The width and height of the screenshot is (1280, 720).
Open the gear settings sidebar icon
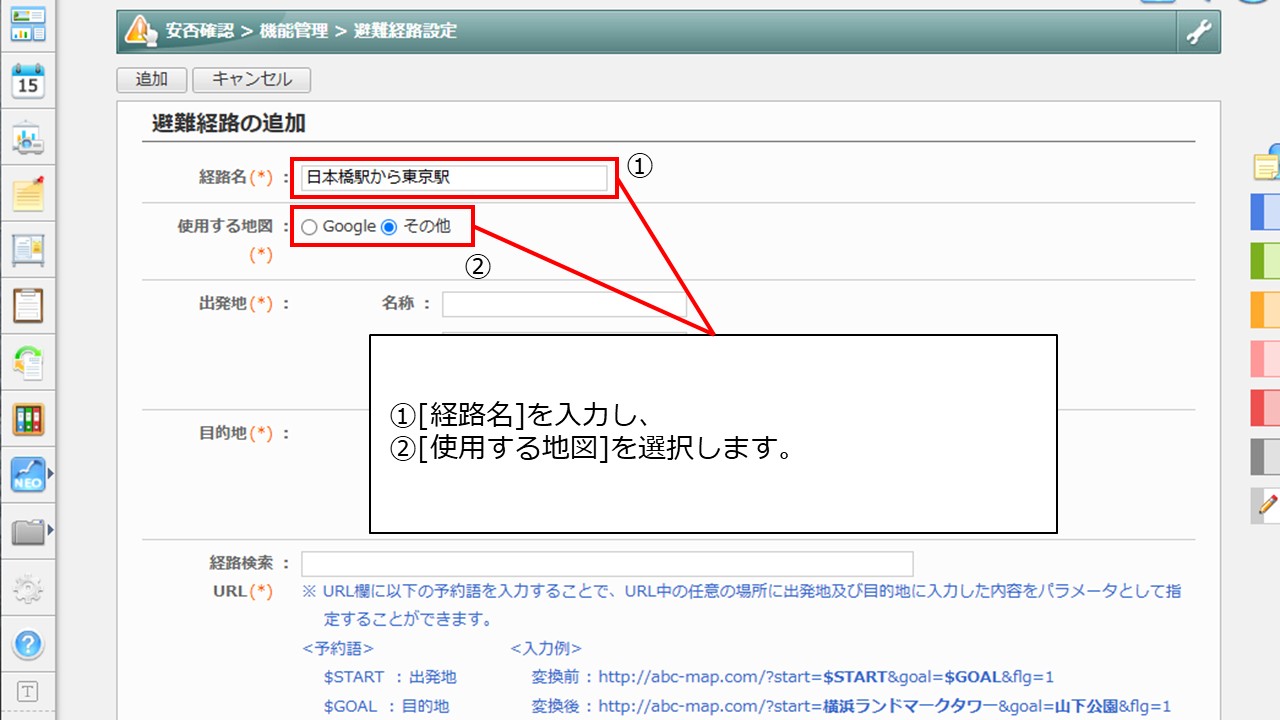point(28,588)
